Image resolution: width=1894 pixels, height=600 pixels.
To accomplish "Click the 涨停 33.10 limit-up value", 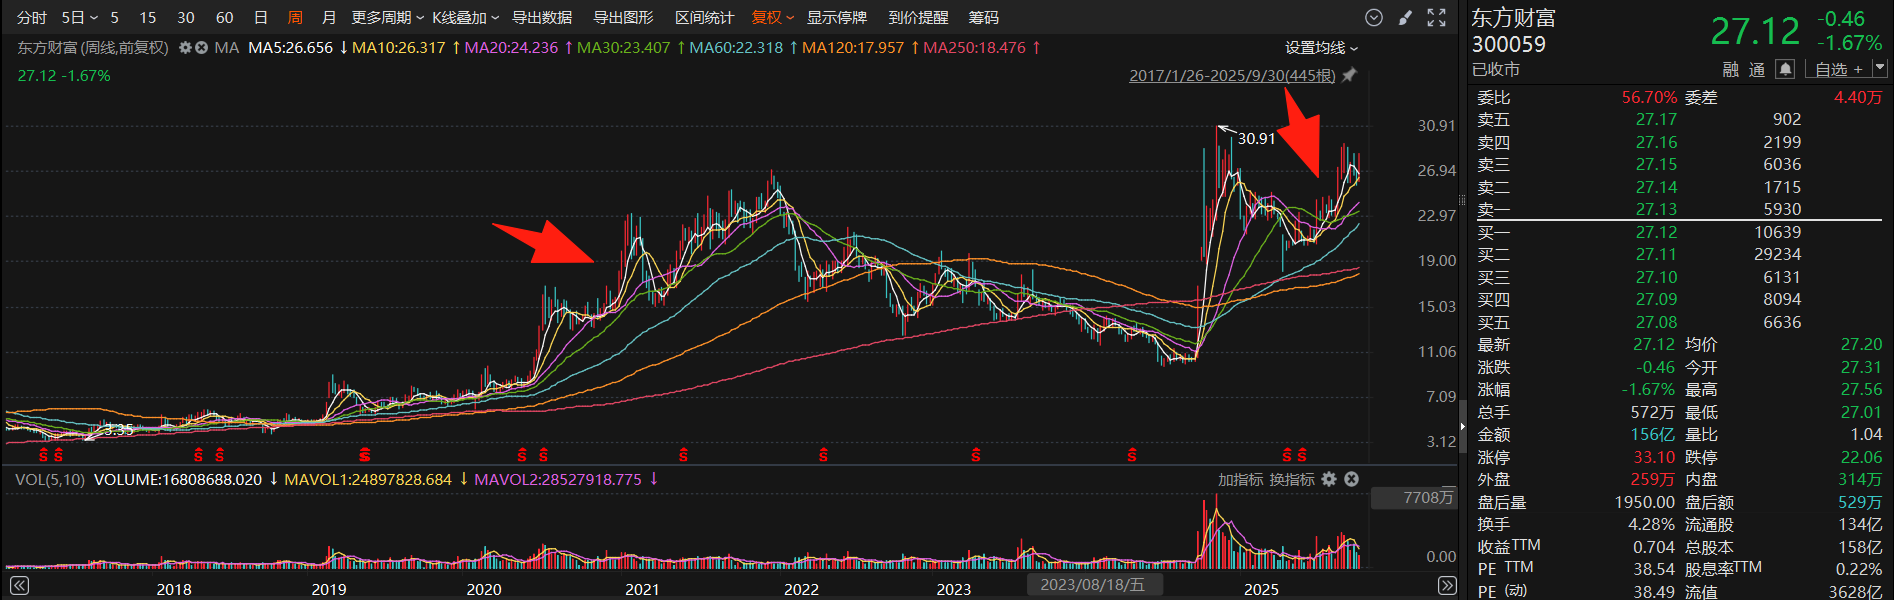I will coord(1654,457).
